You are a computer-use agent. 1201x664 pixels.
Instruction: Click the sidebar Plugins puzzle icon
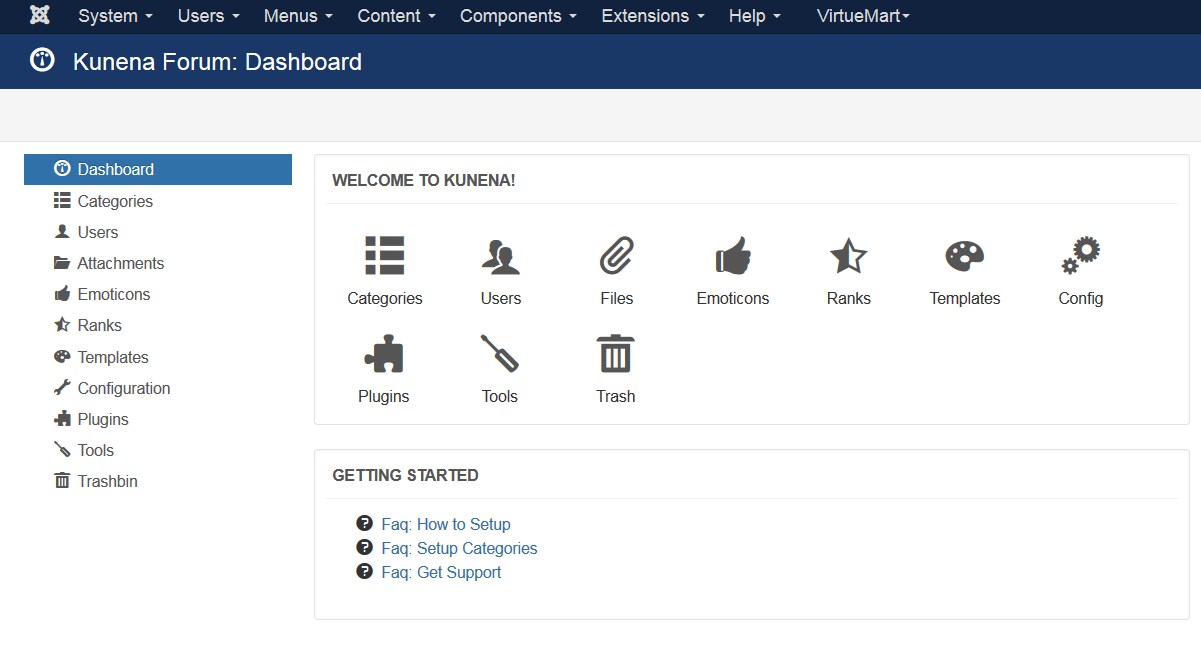[x=62, y=418]
